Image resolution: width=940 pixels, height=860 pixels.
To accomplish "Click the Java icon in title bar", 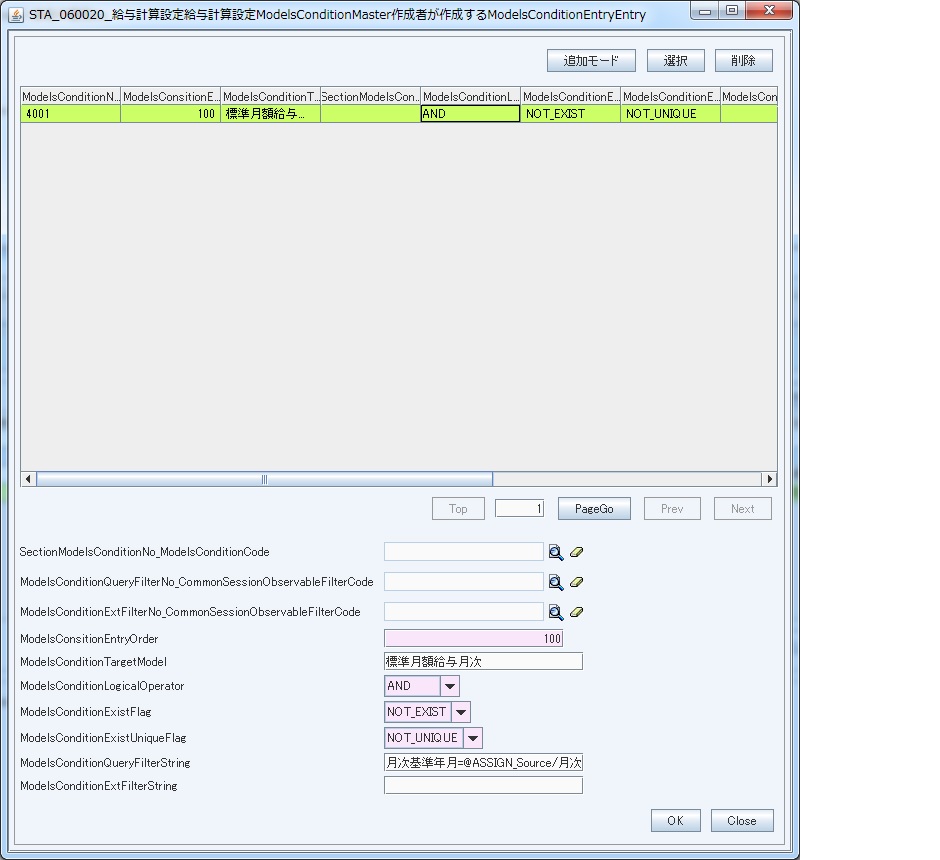I will (x=16, y=14).
